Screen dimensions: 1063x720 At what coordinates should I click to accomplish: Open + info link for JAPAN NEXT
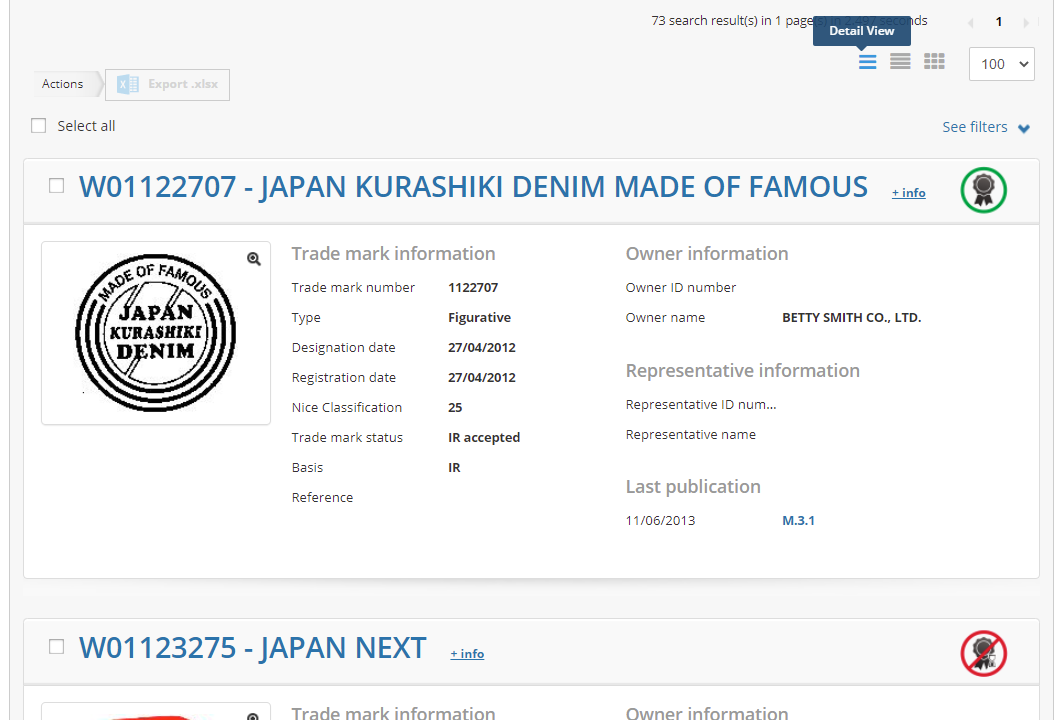tap(467, 654)
